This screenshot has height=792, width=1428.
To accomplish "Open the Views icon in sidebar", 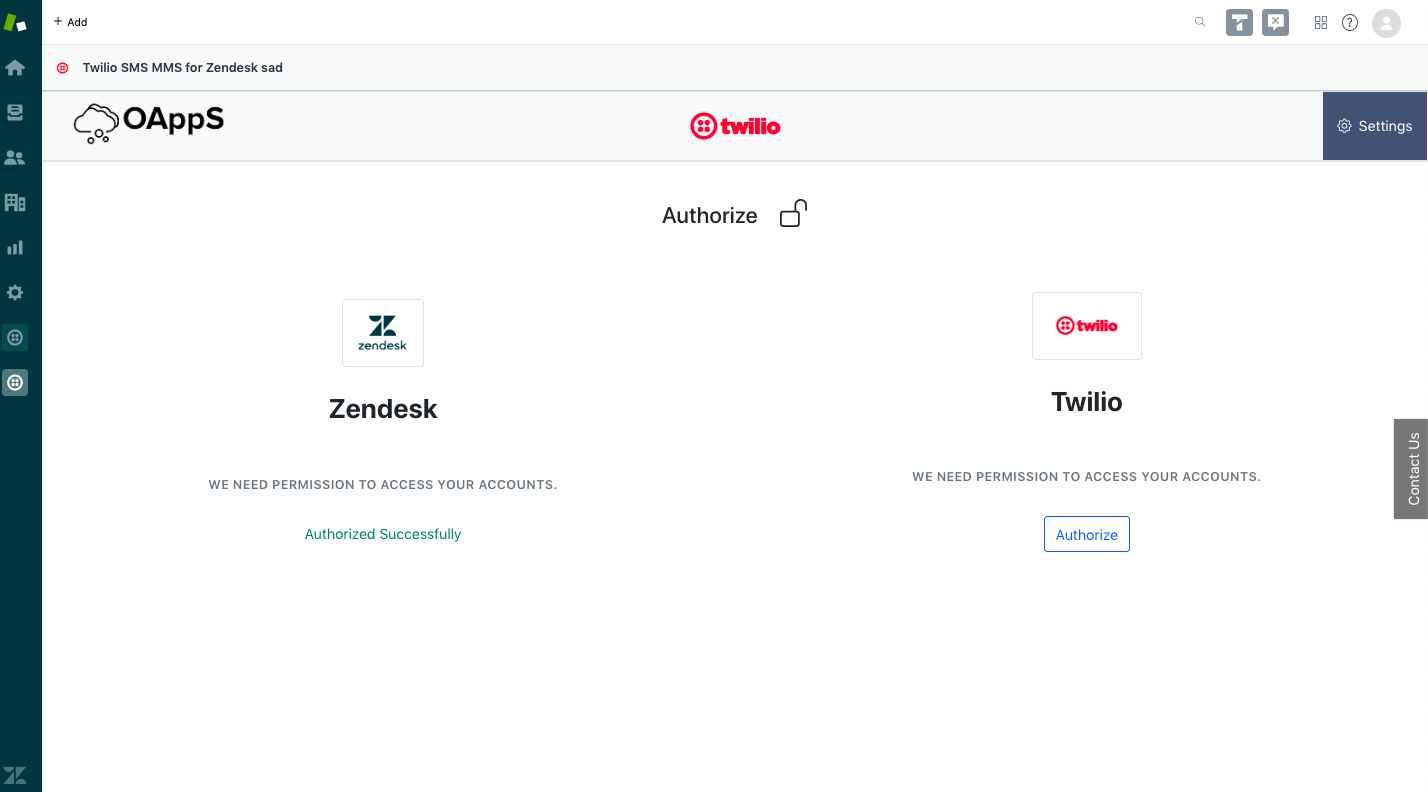I will [15, 113].
